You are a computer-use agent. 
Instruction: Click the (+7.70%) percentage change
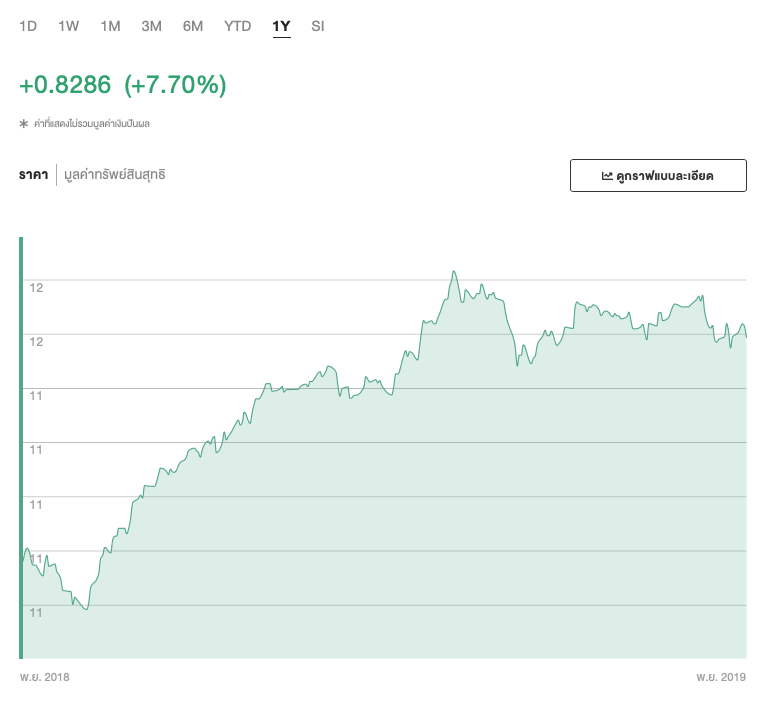pos(175,86)
